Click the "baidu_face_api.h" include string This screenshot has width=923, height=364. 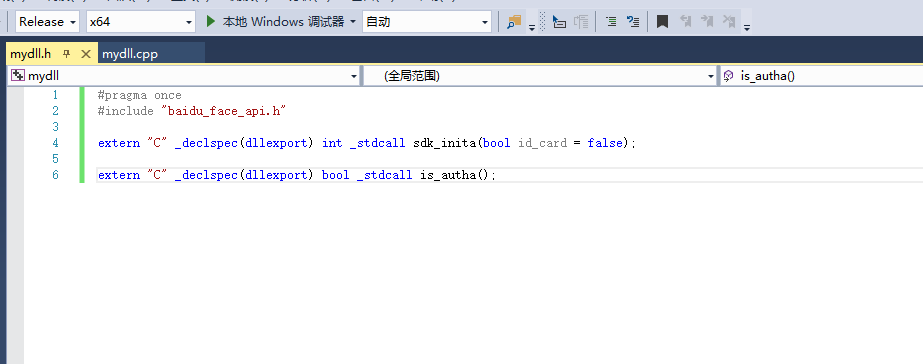(x=223, y=111)
